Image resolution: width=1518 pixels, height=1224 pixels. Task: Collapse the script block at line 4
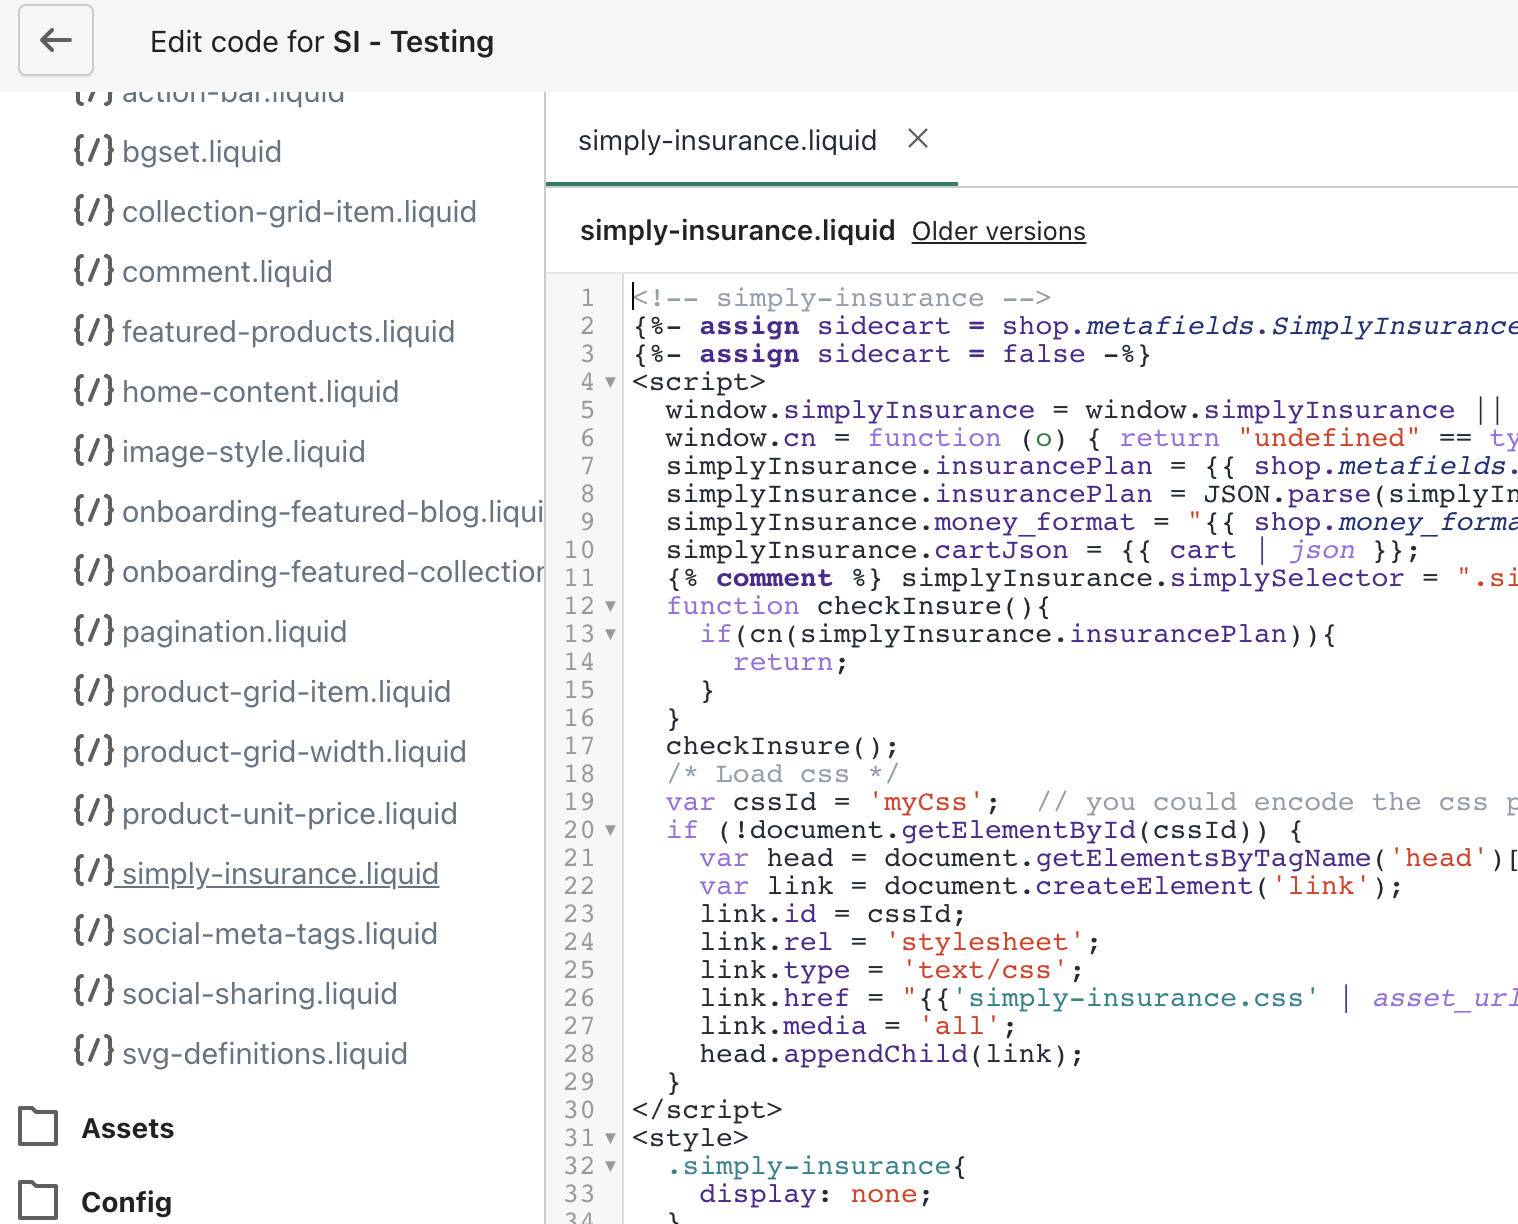click(x=610, y=382)
